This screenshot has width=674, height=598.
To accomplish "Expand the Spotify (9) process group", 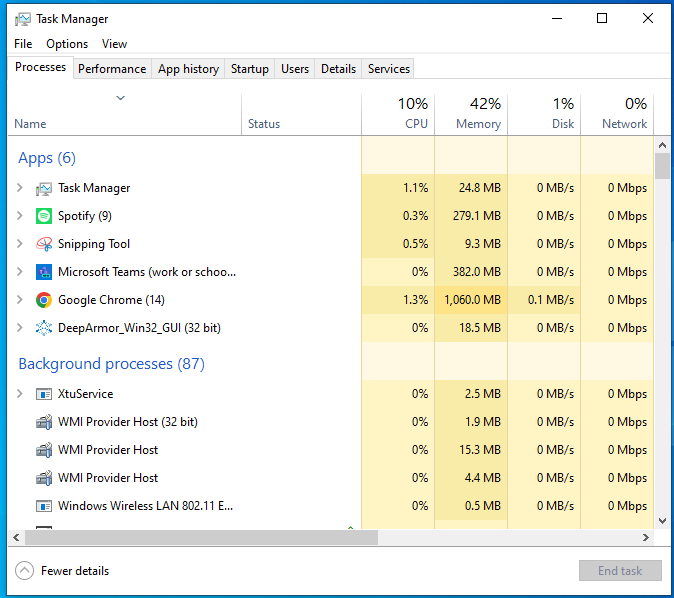I will (19, 216).
